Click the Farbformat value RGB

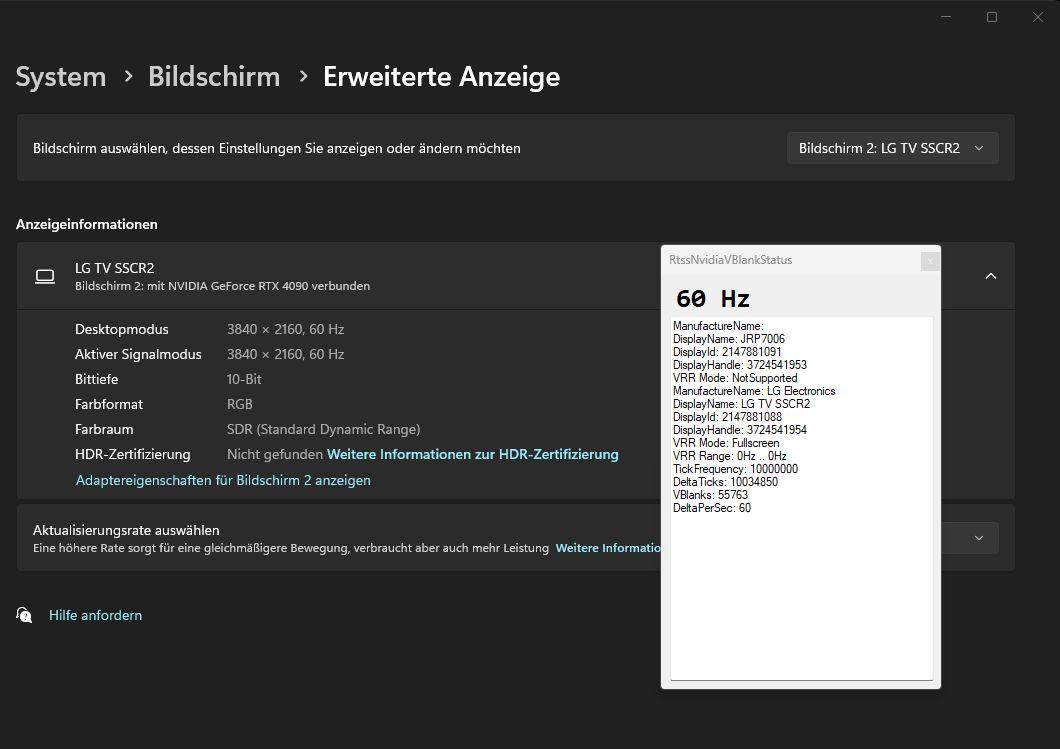click(239, 404)
